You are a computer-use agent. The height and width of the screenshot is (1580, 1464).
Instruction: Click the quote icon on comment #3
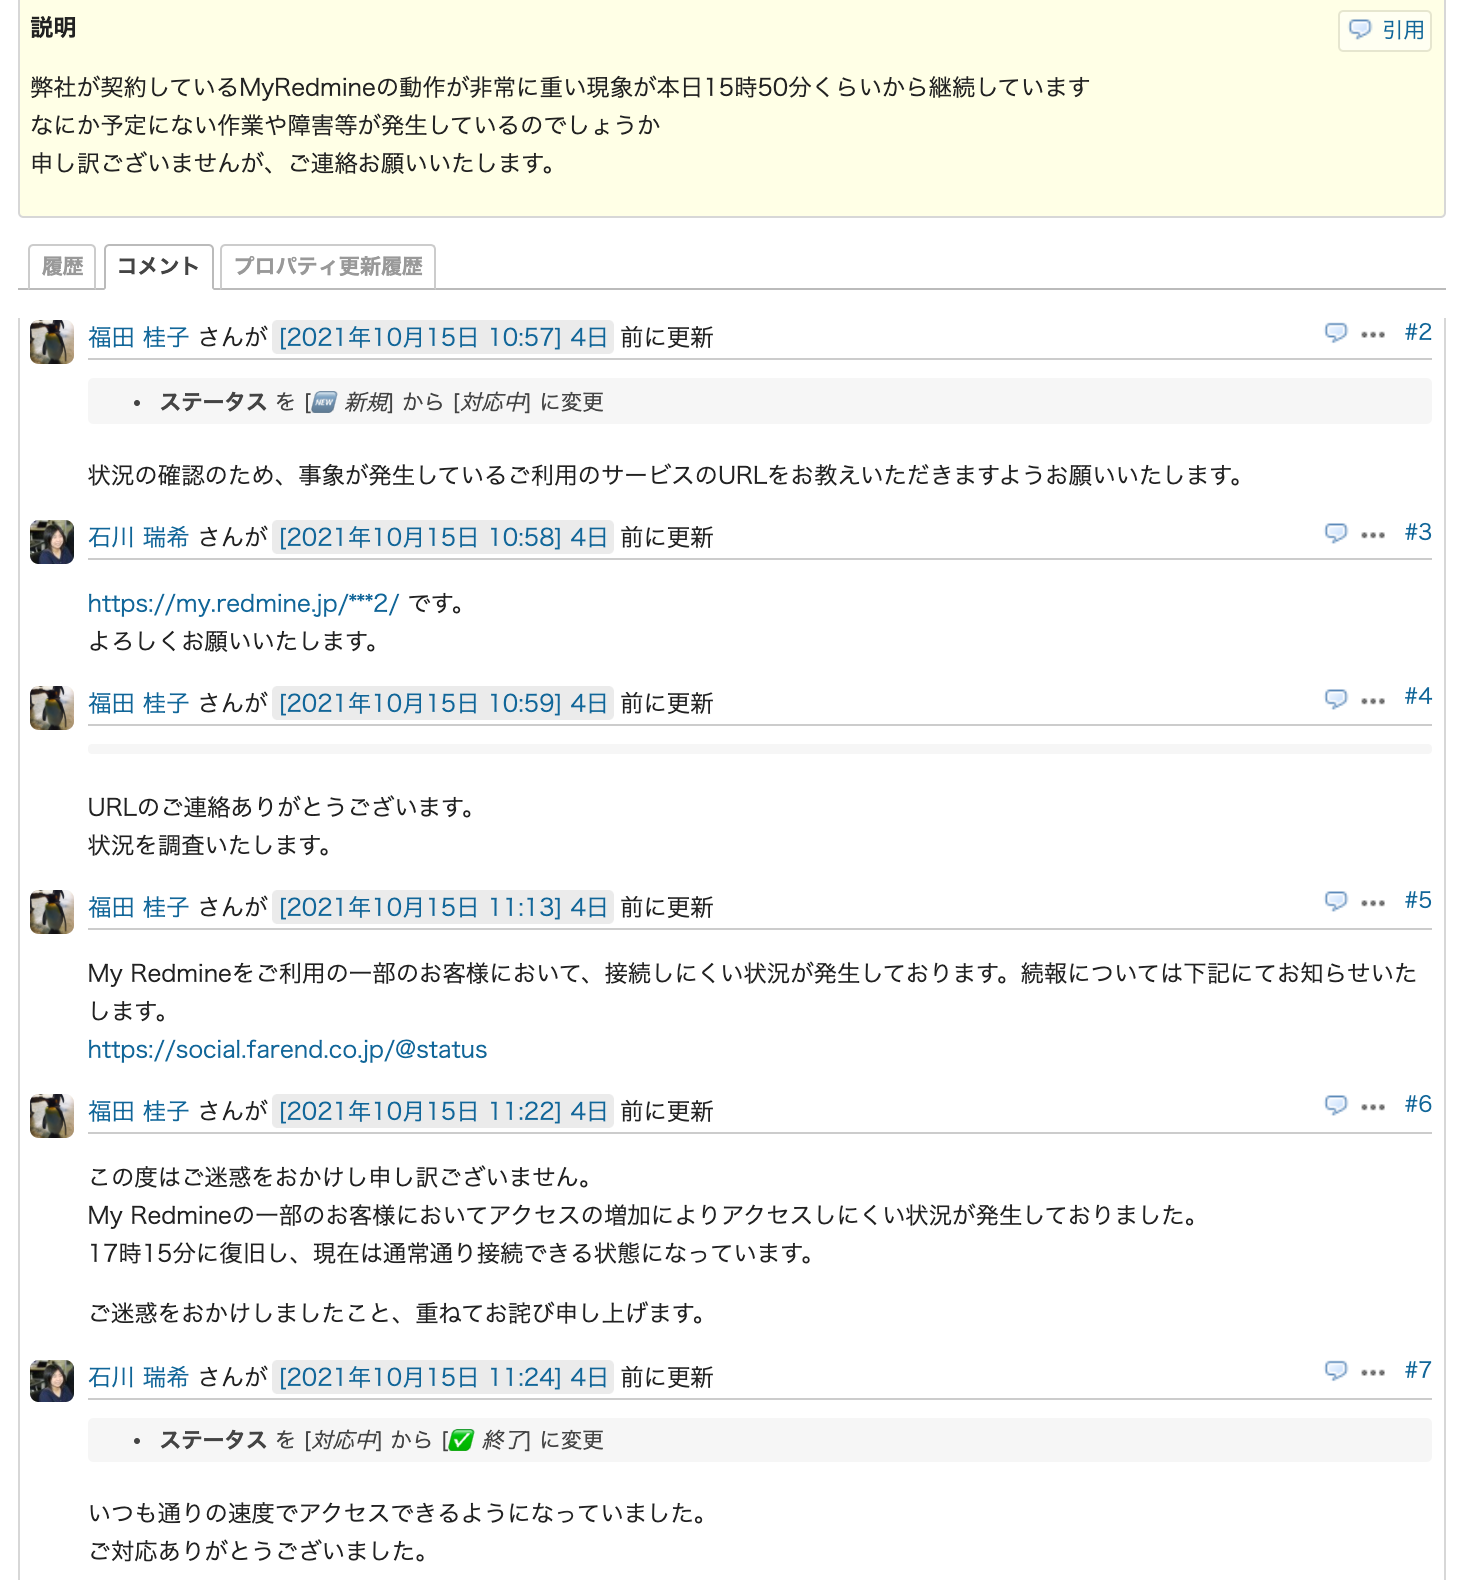[1335, 533]
